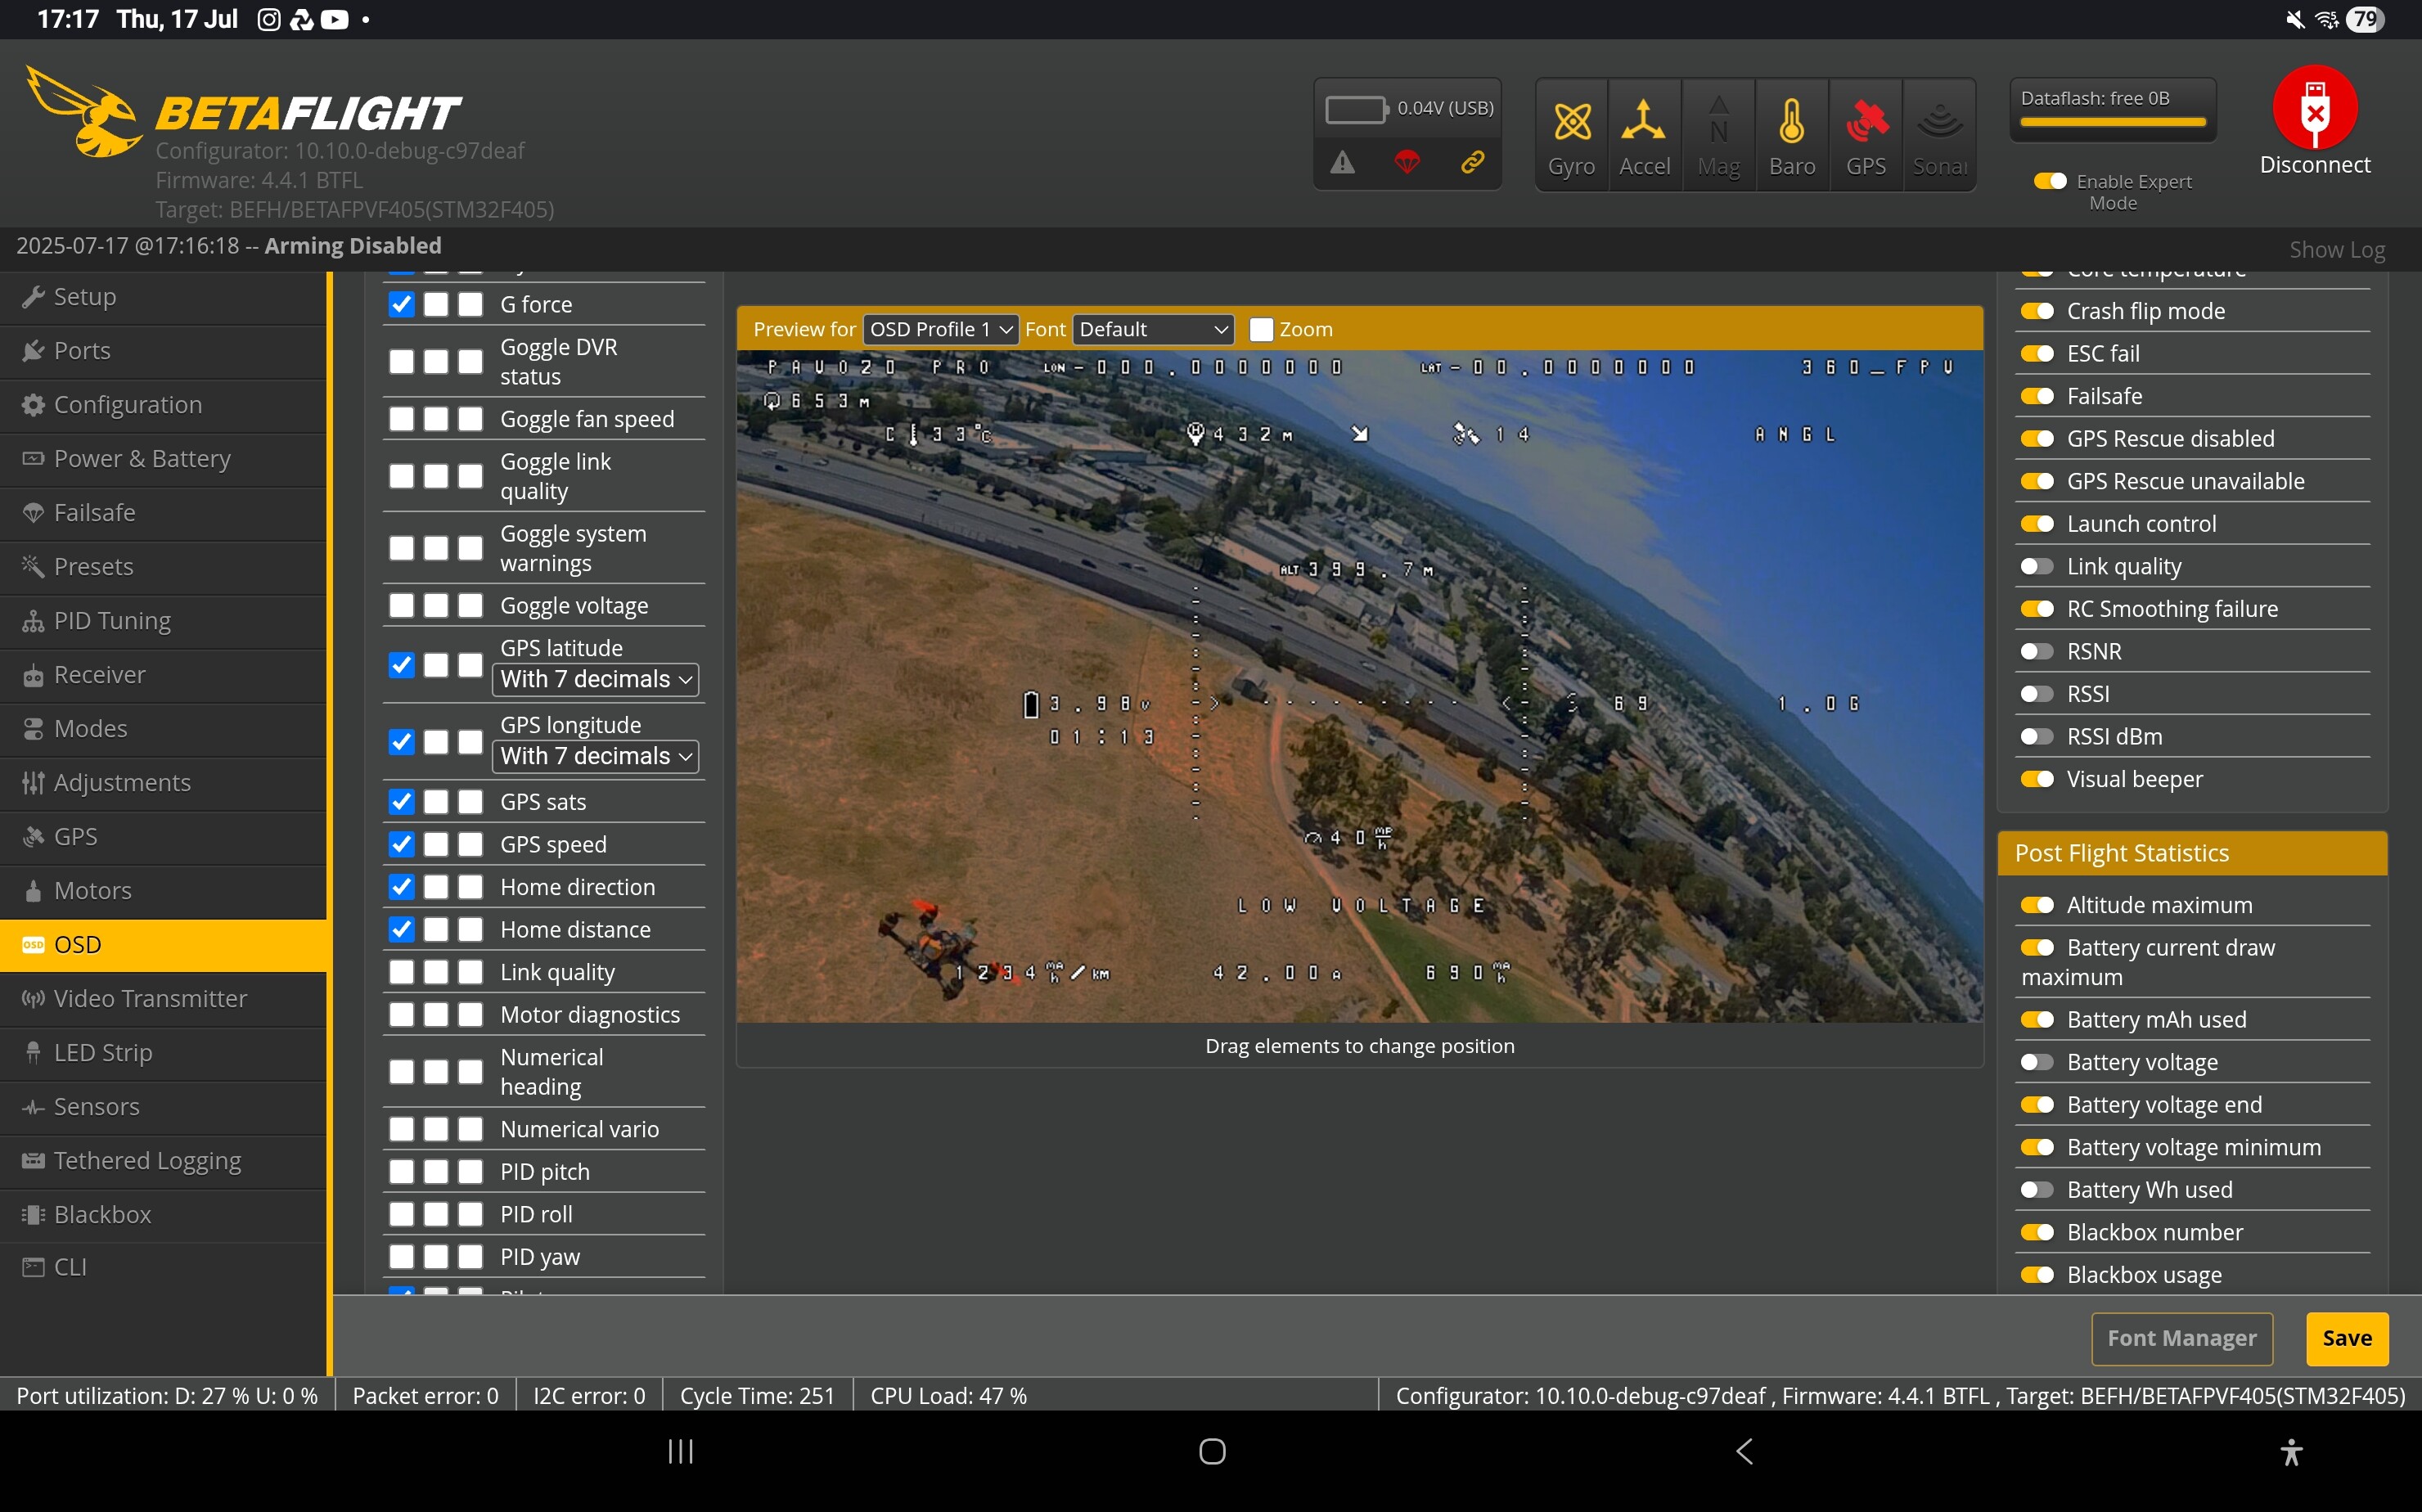The image size is (2422, 1512).
Task: Uncheck the first G force checkbox
Action: 402,304
